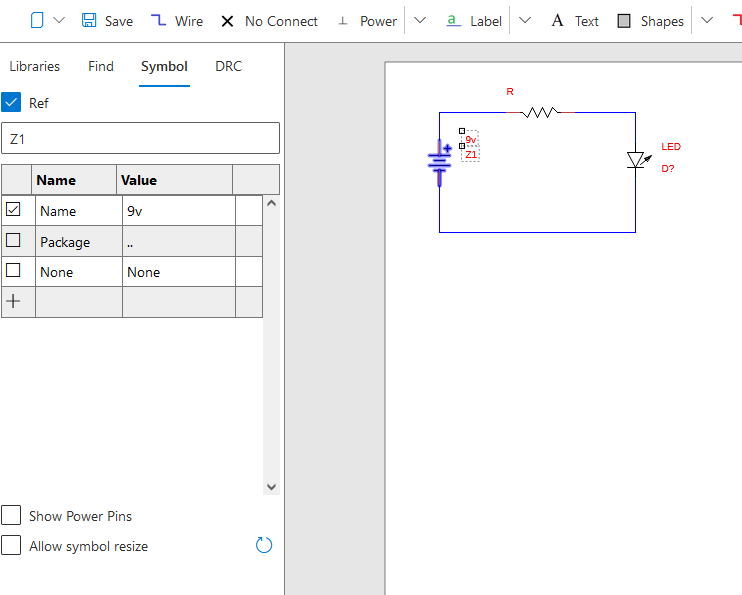This screenshot has width=742, height=595.
Task: Switch to the Libraries tab
Action: click(35, 67)
